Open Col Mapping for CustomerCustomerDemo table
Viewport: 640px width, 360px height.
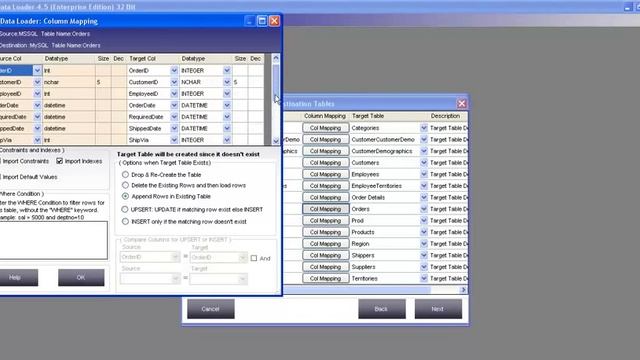click(x=325, y=140)
